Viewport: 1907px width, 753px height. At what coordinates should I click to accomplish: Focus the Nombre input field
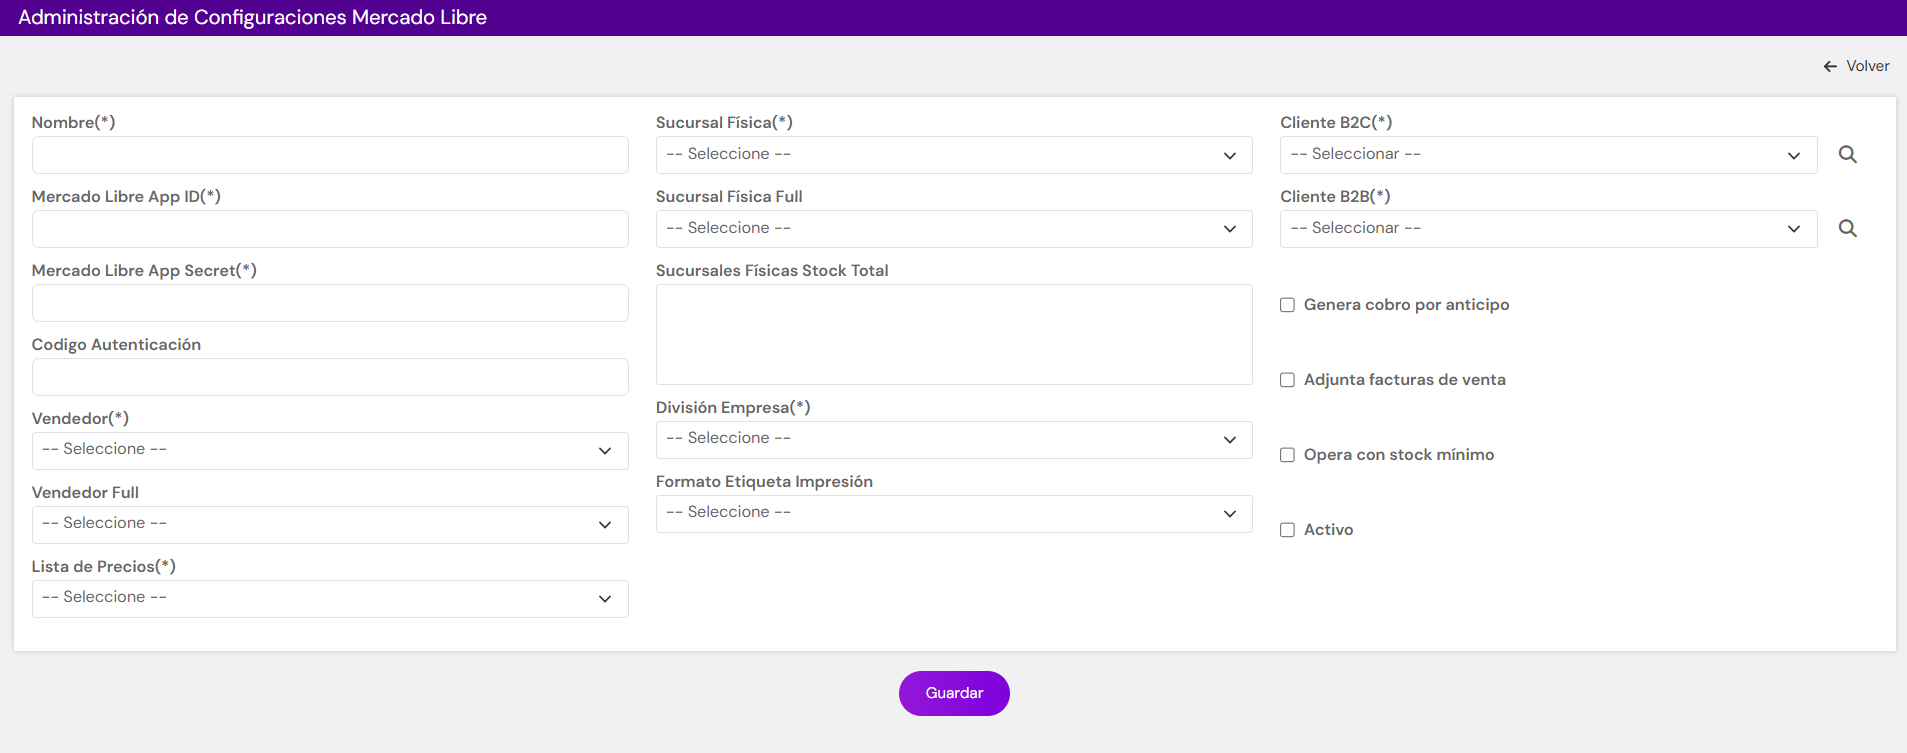[330, 155]
